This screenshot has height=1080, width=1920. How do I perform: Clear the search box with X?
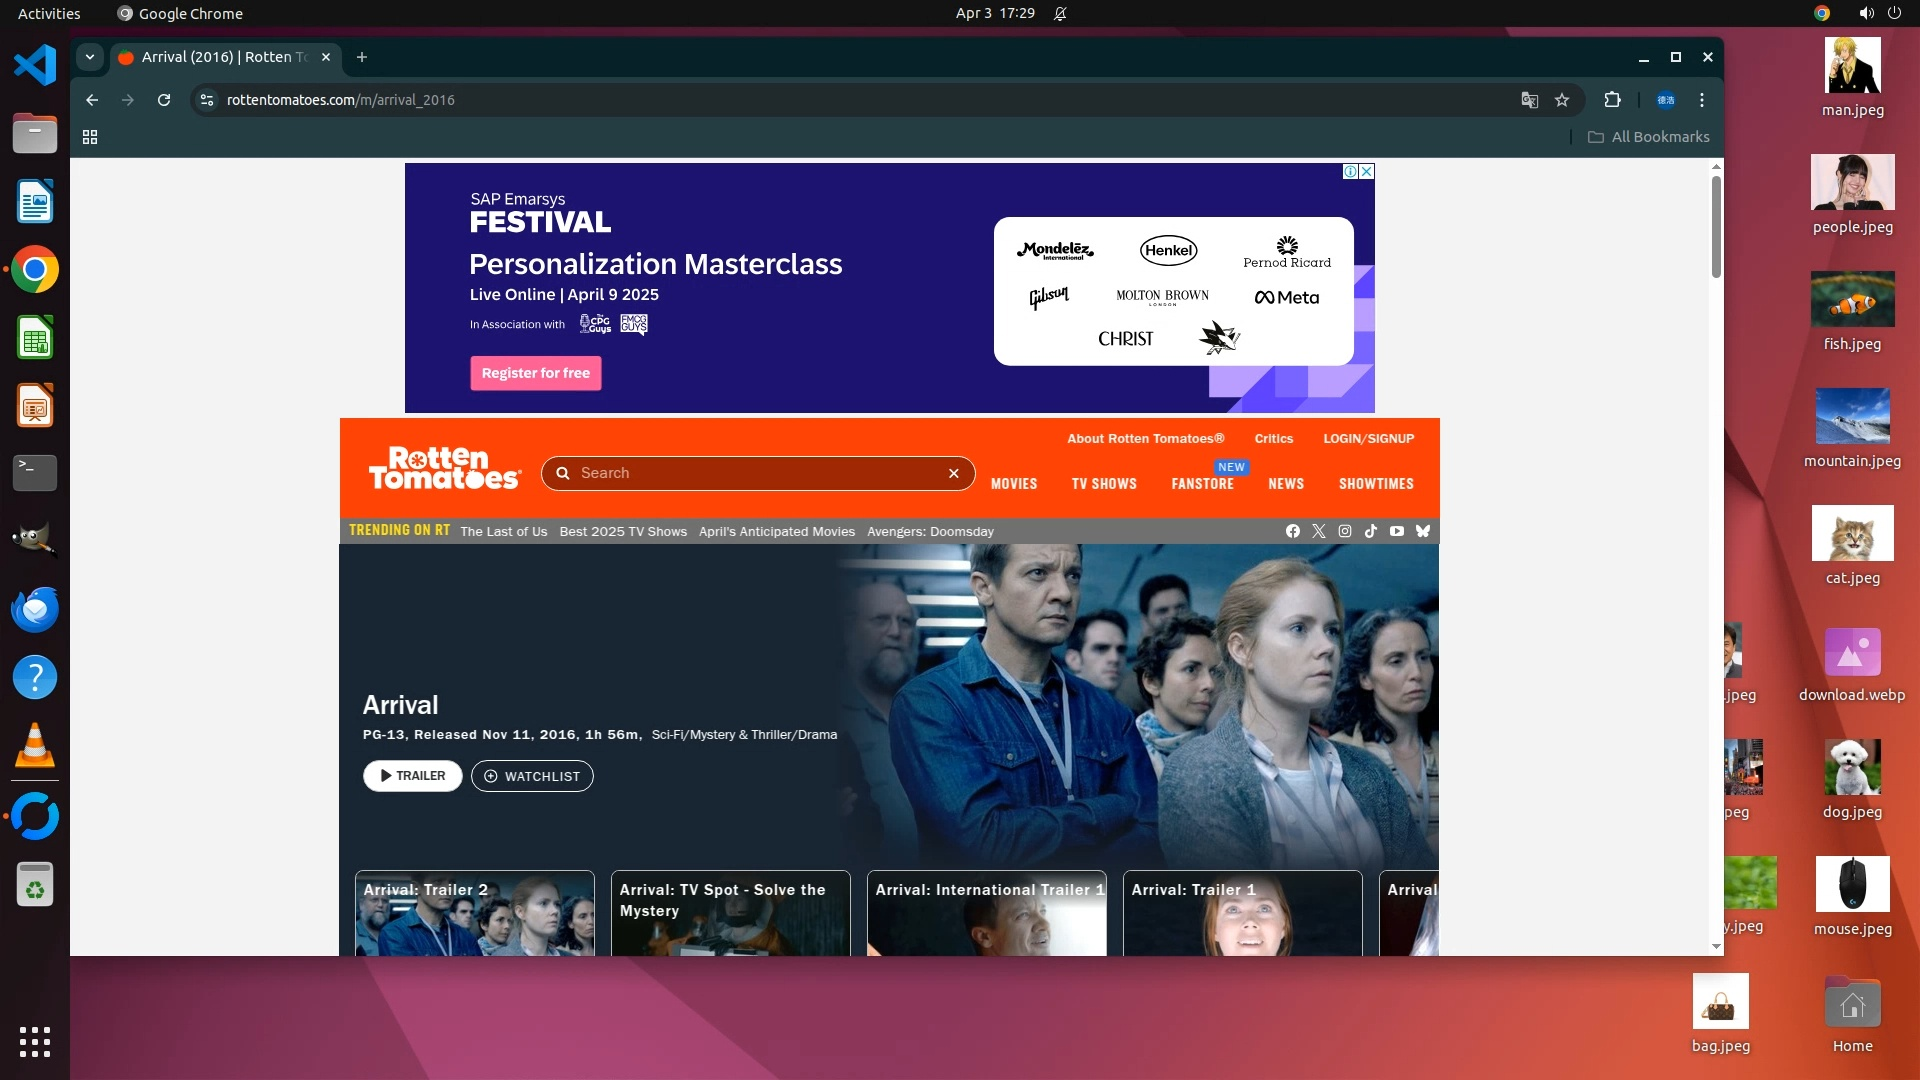pos(953,473)
